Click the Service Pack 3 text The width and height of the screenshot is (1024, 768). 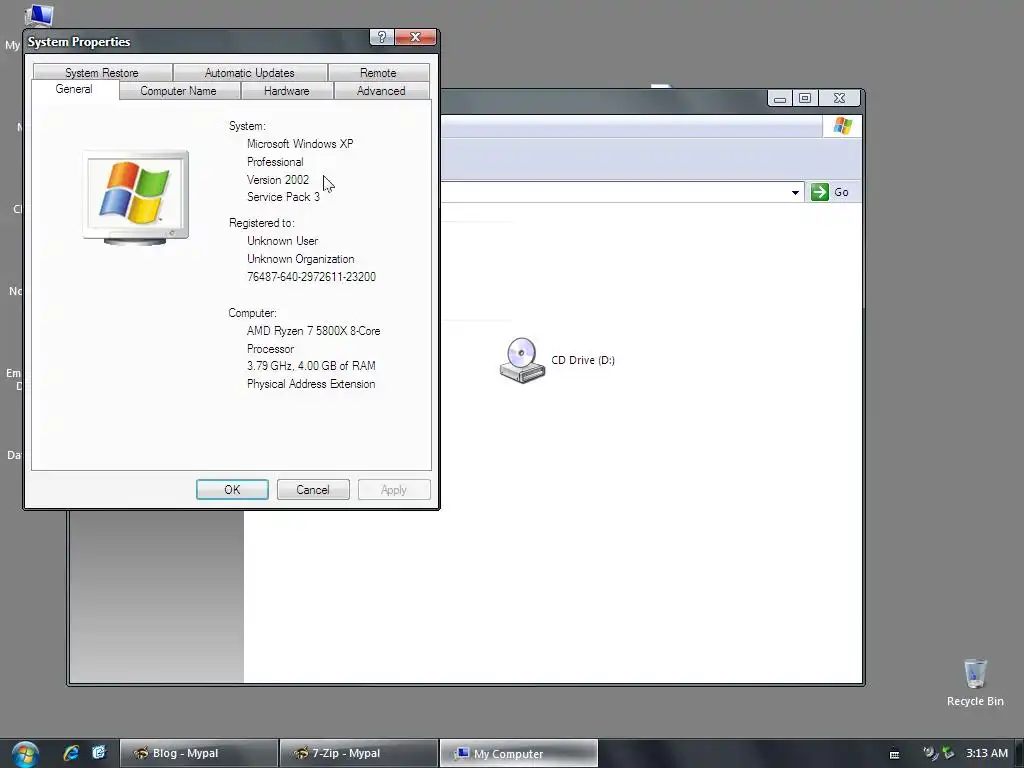(x=283, y=197)
